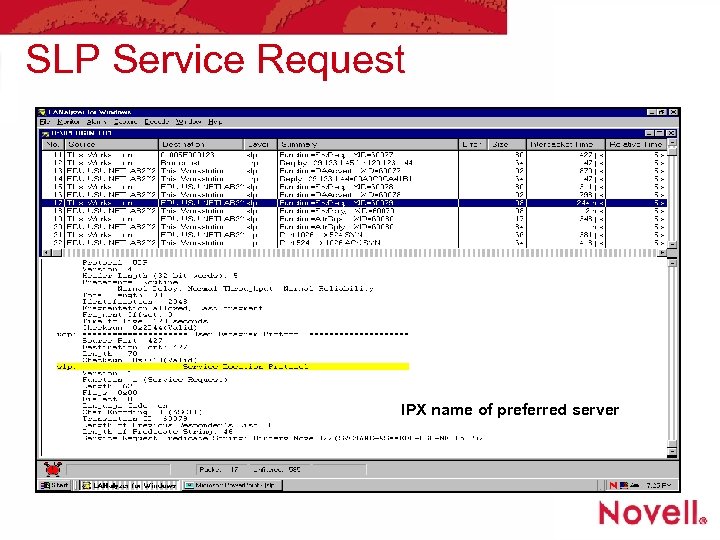The width and height of the screenshot is (720, 540).
Task: Click the flag language tray icon
Action: (x=624, y=485)
